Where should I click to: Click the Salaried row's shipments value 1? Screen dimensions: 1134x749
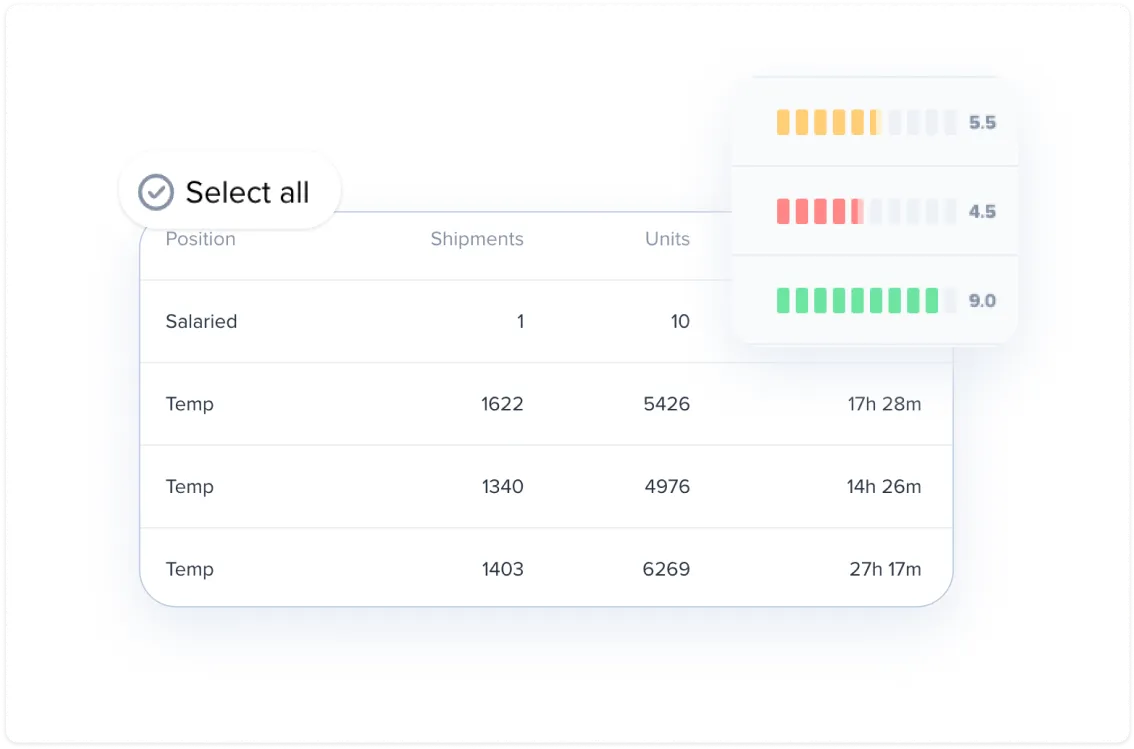[x=520, y=322]
